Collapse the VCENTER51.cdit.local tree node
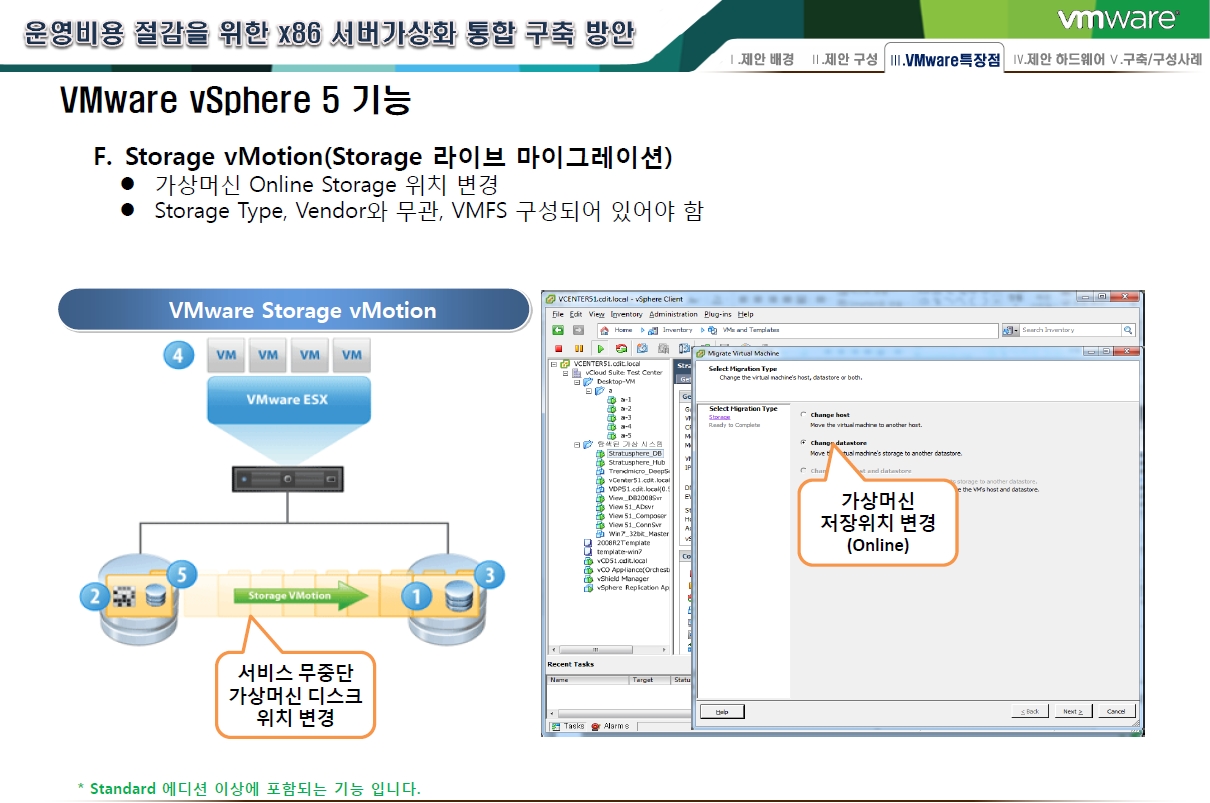Viewport: 1210px width, 803px height. click(x=553, y=363)
